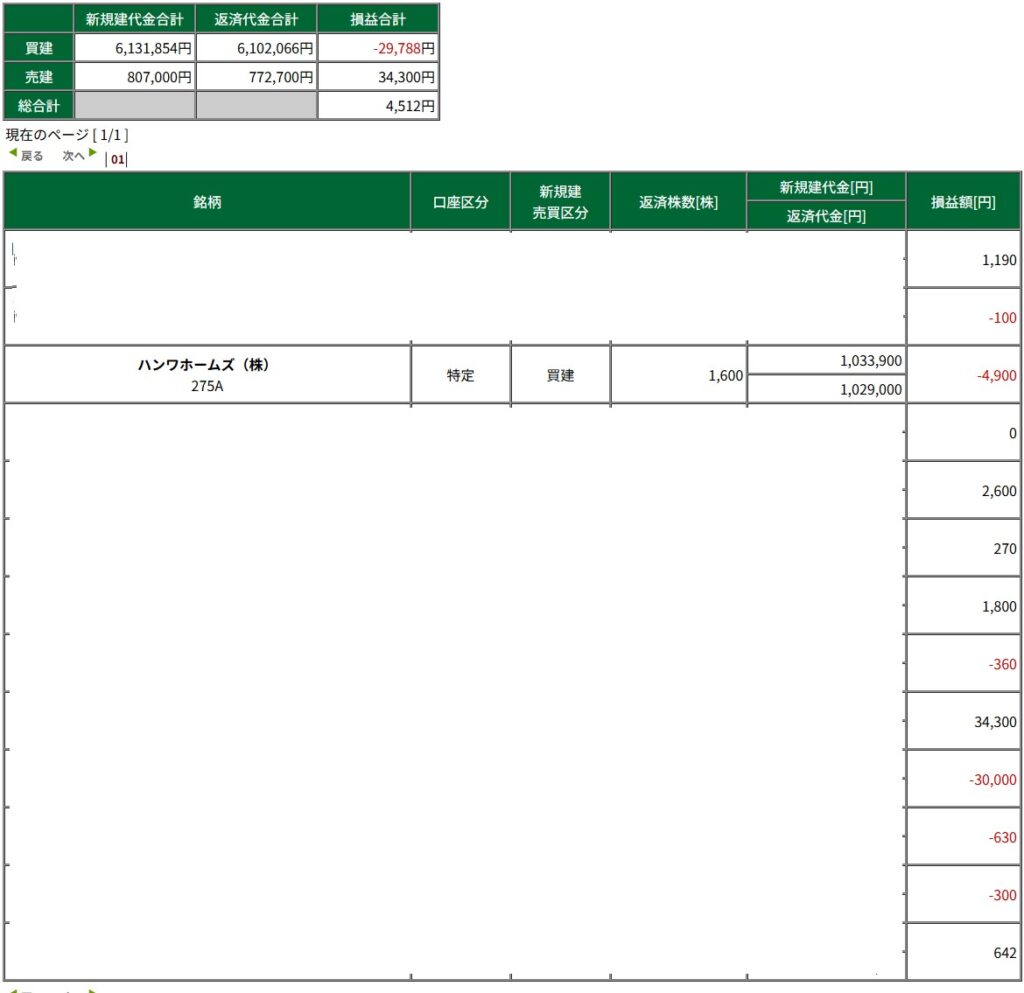1024x993 pixels.
Task: Select page number 01
Action: click(x=118, y=158)
